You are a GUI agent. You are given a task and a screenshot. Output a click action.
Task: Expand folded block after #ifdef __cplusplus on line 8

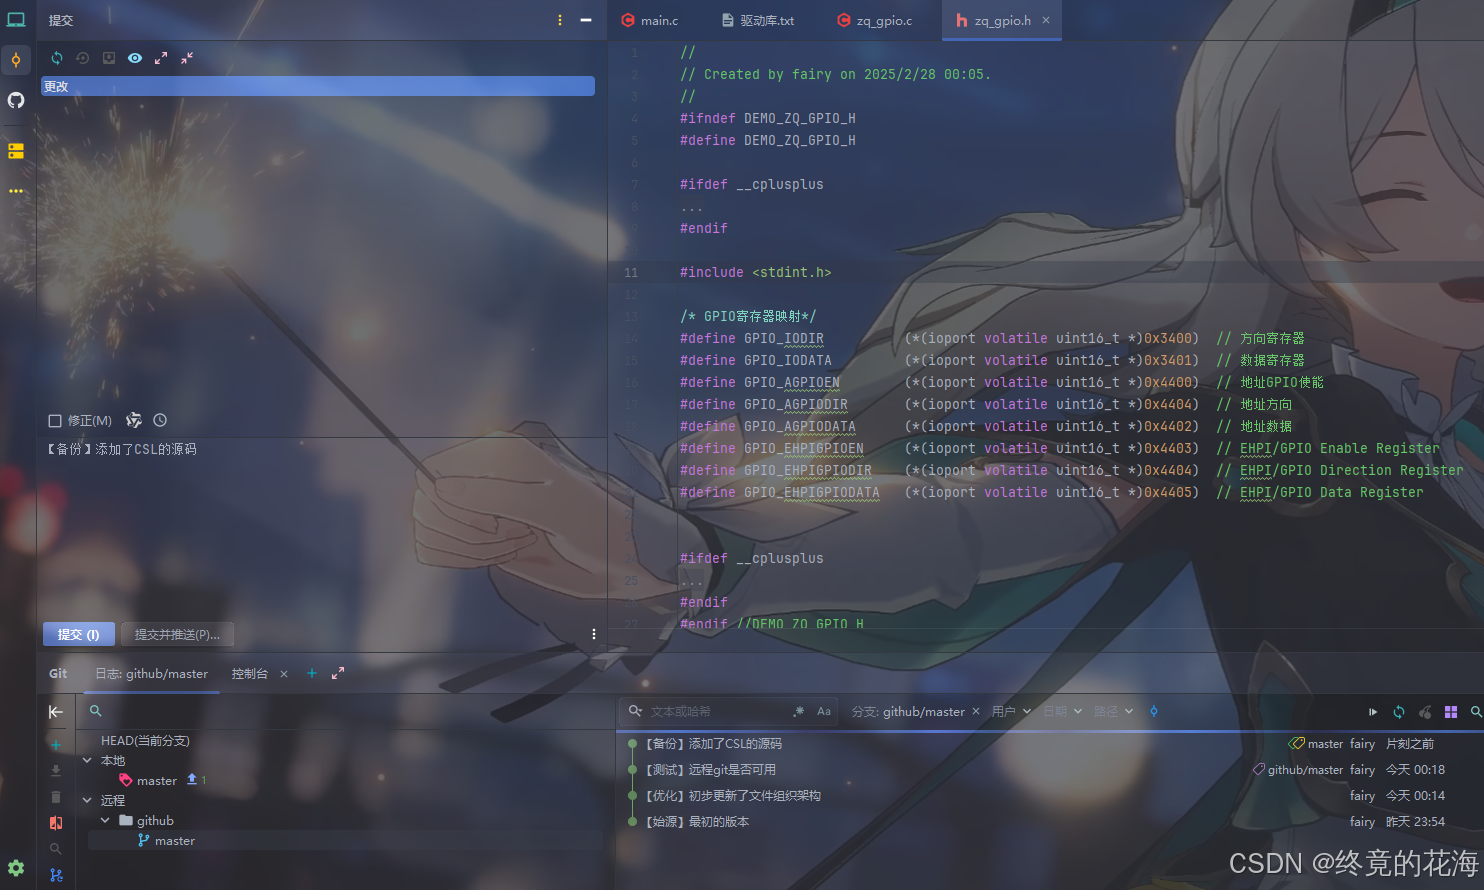pos(692,207)
